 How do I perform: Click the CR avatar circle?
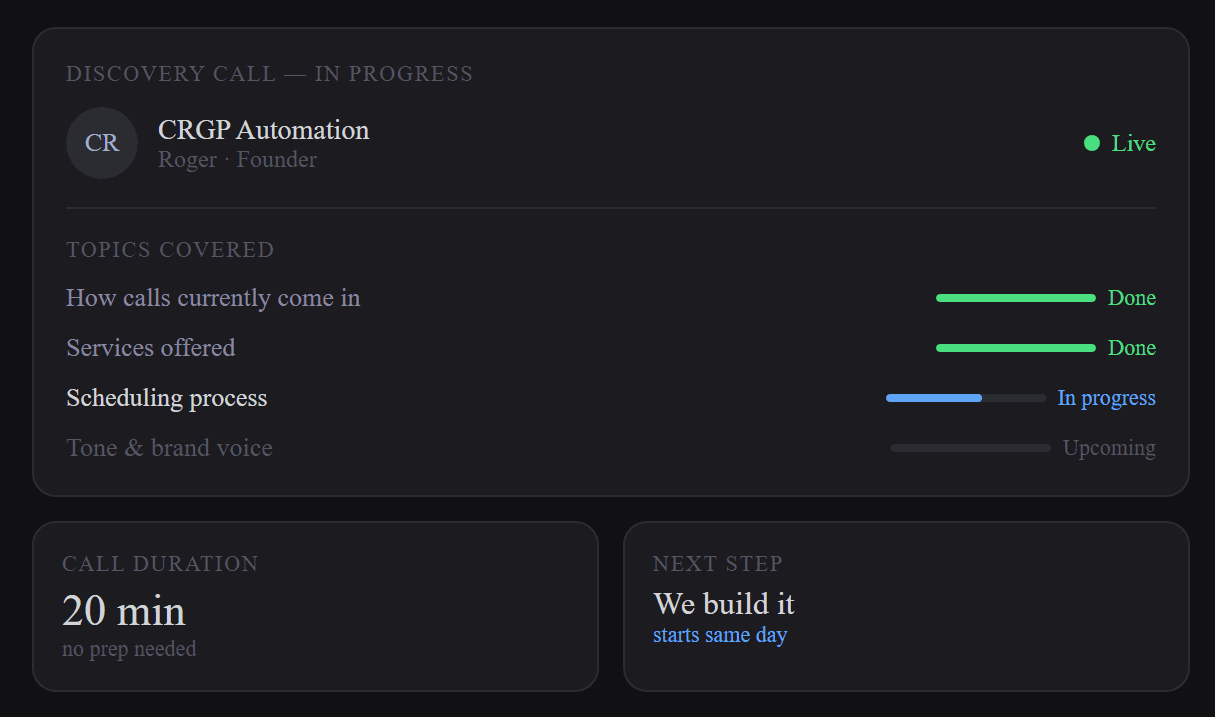[x=102, y=143]
